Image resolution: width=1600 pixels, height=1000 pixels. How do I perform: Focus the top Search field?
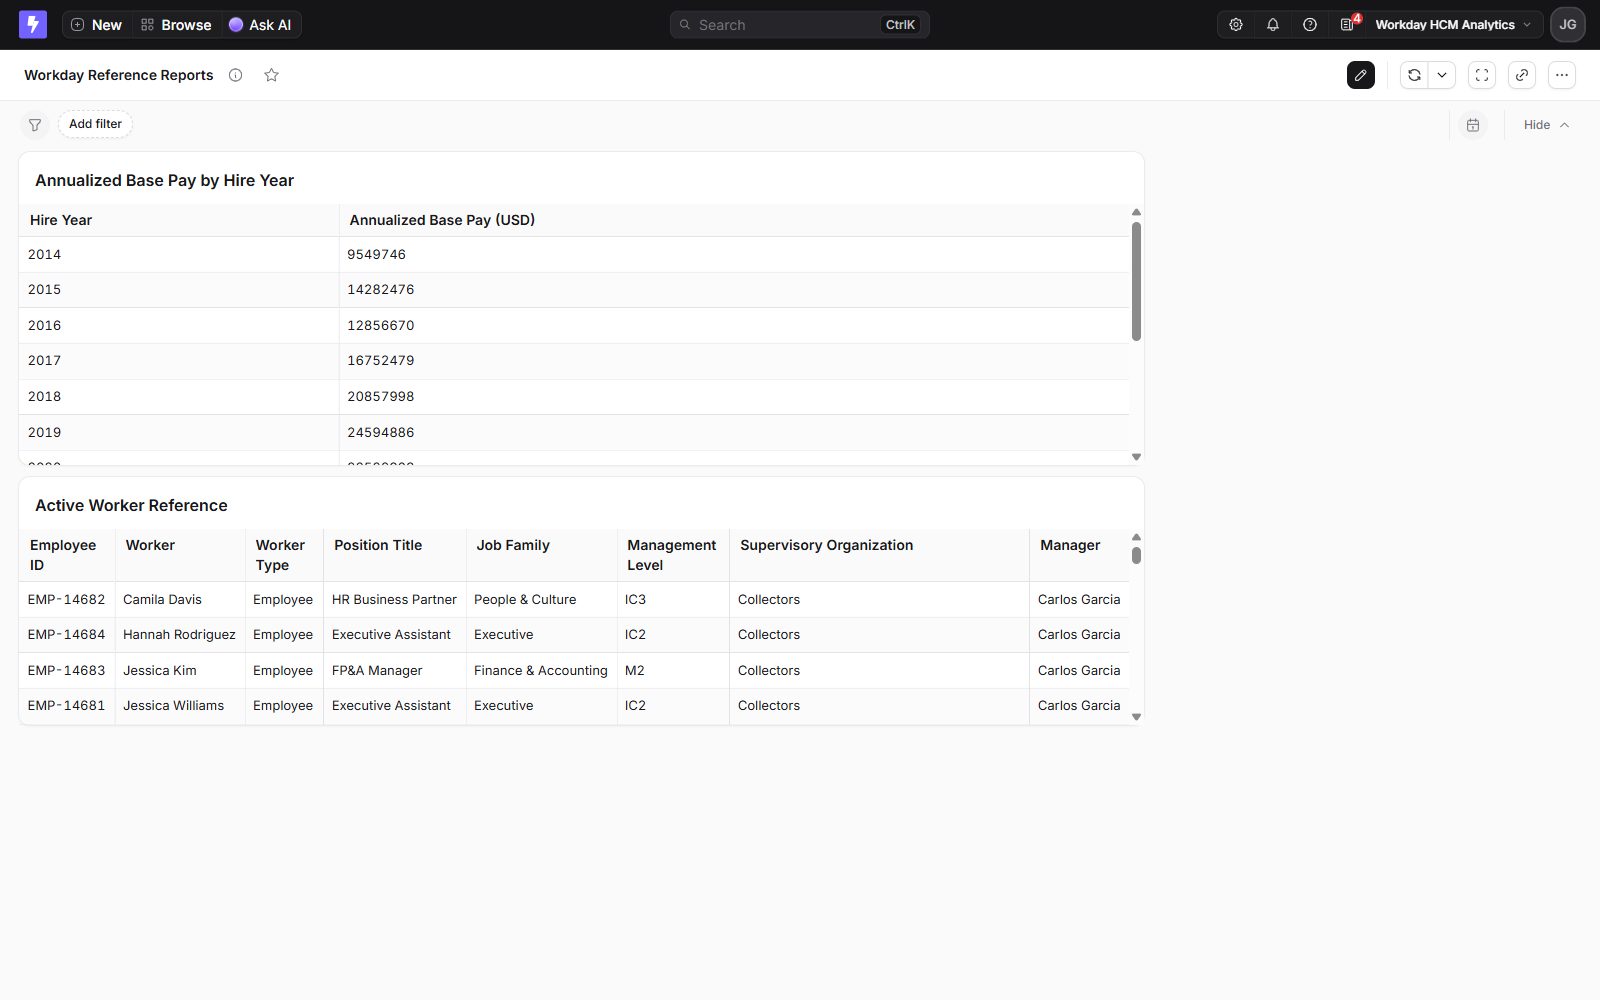click(799, 25)
